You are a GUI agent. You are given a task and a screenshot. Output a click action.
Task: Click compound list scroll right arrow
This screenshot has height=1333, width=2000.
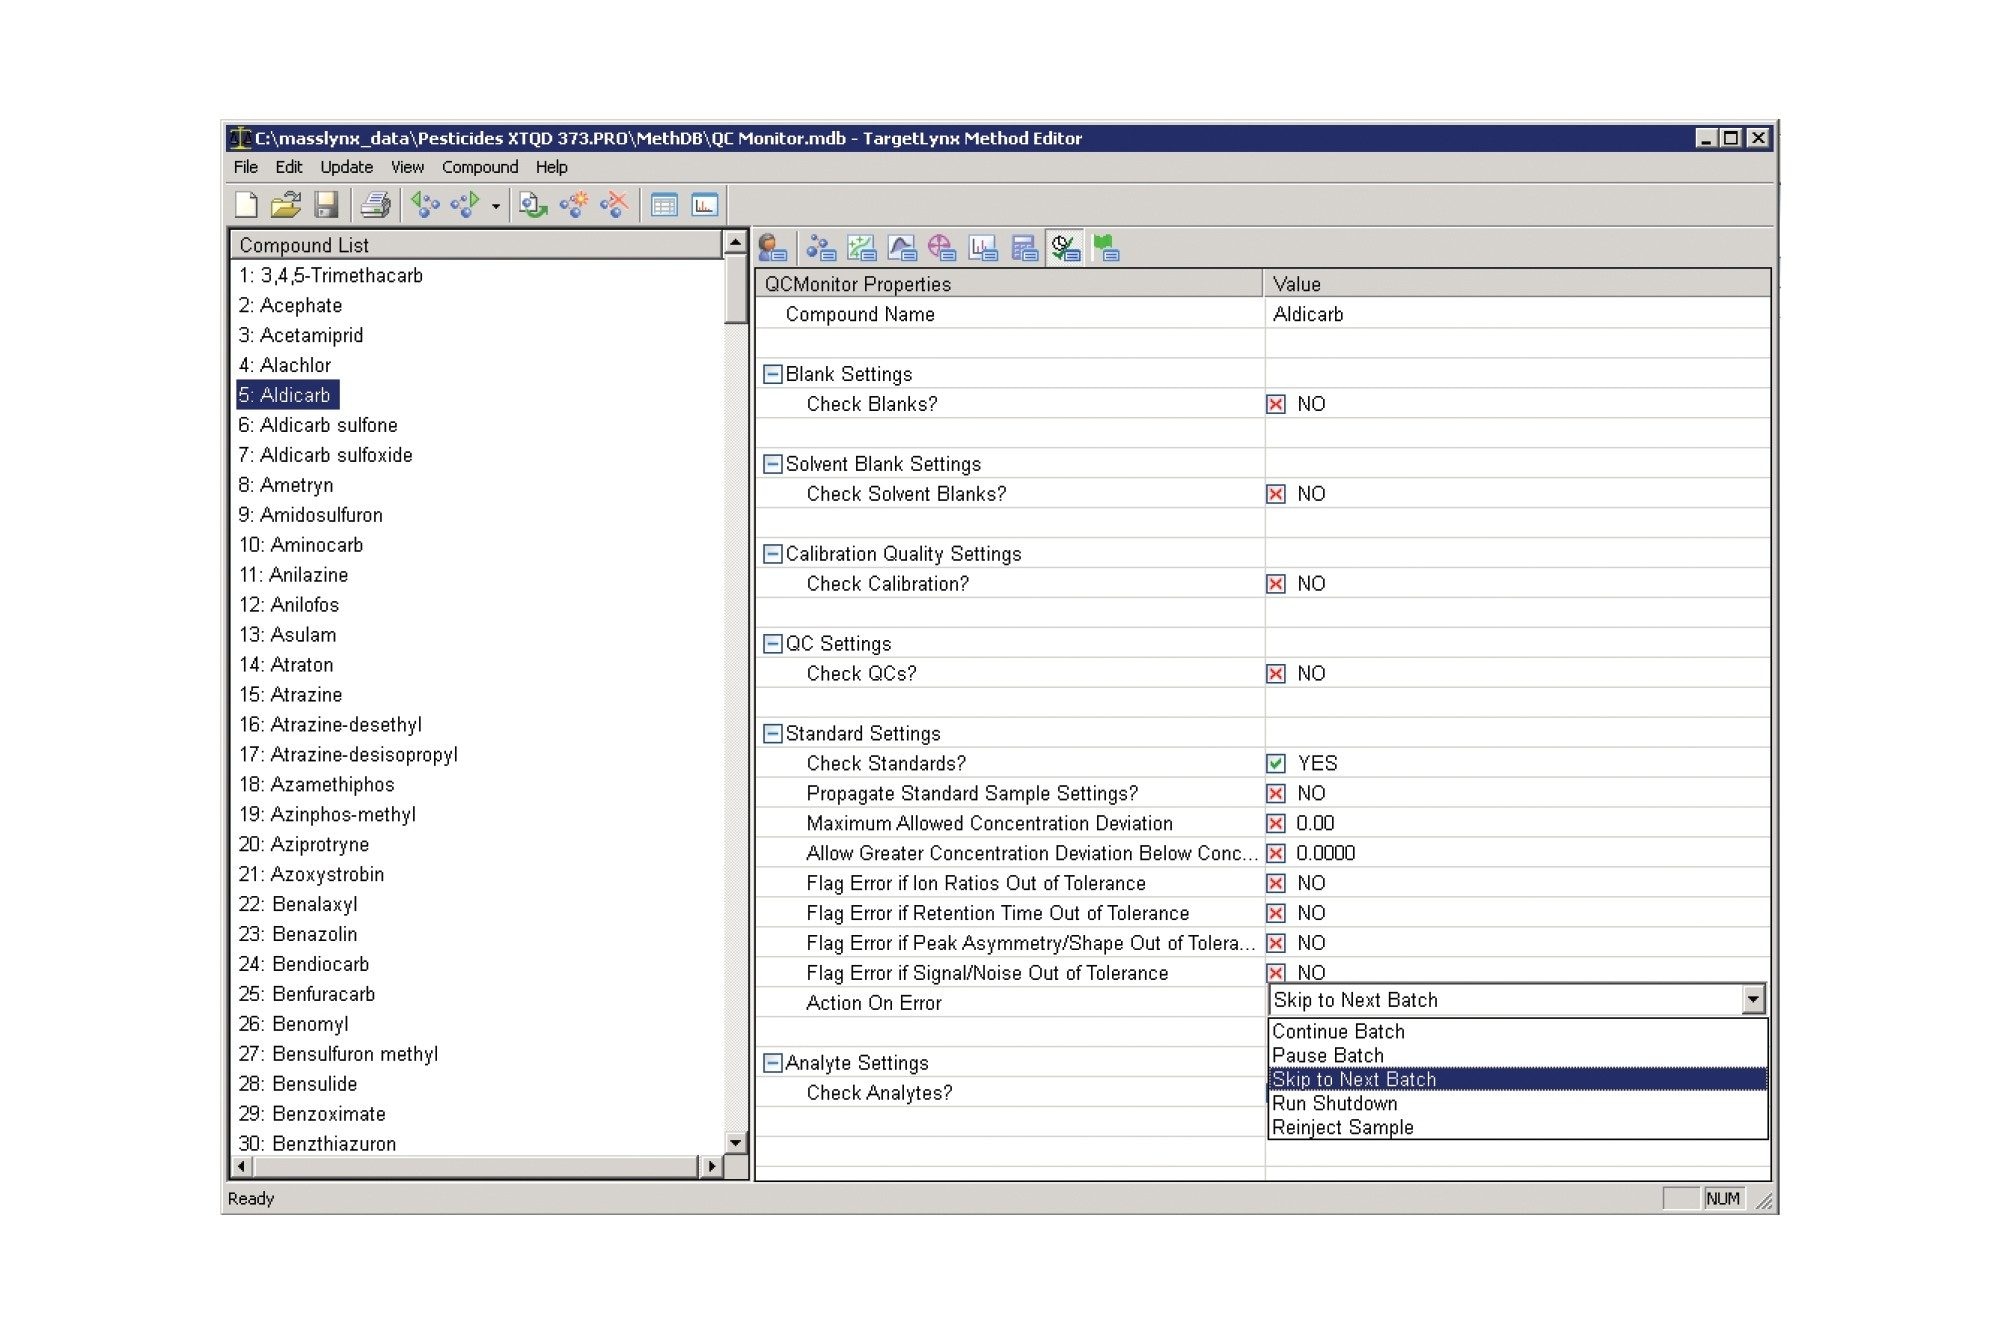point(711,1166)
